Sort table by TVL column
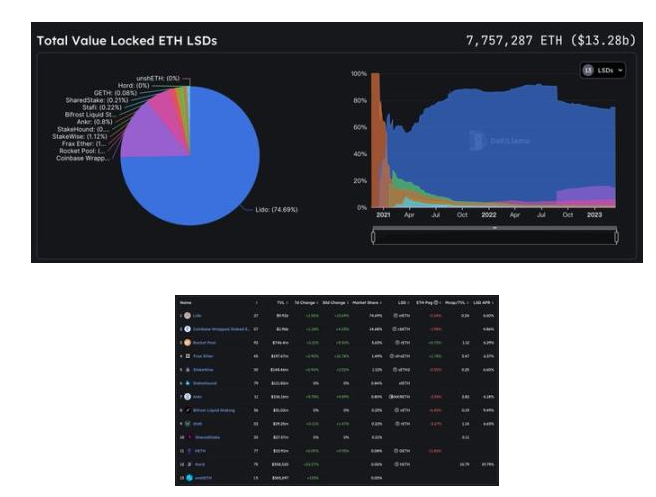Image resolution: width=656 pixels, height=497 pixels. point(282,302)
